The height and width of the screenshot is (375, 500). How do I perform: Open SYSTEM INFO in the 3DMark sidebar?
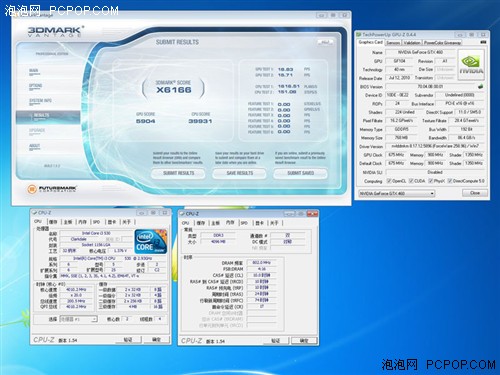click(x=40, y=101)
